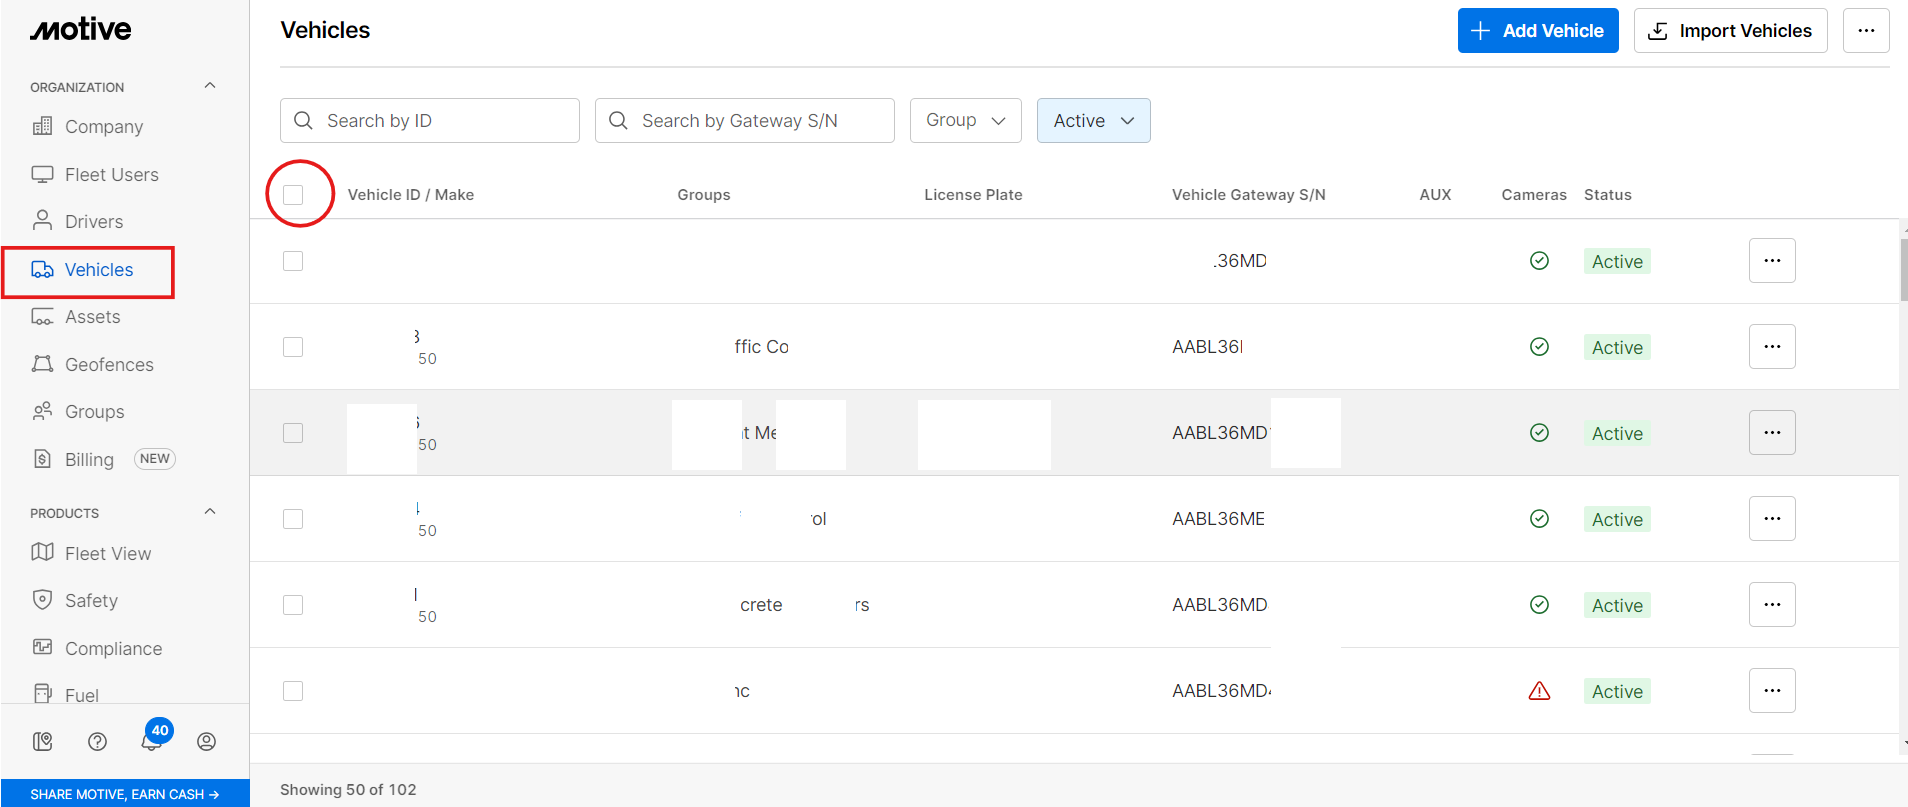Open row actions for highlighted t Me vehicle
This screenshot has width=1908, height=807.
(x=1772, y=432)
